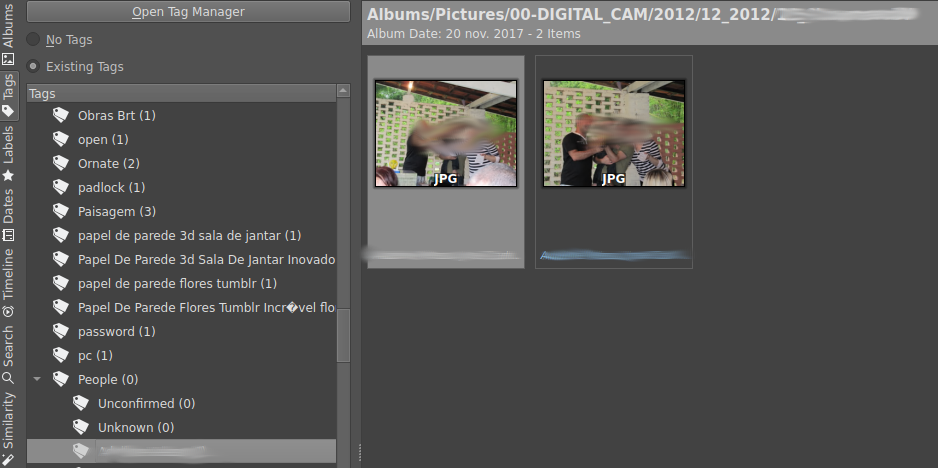Select the Existing Tags radio option

(34, 67)
